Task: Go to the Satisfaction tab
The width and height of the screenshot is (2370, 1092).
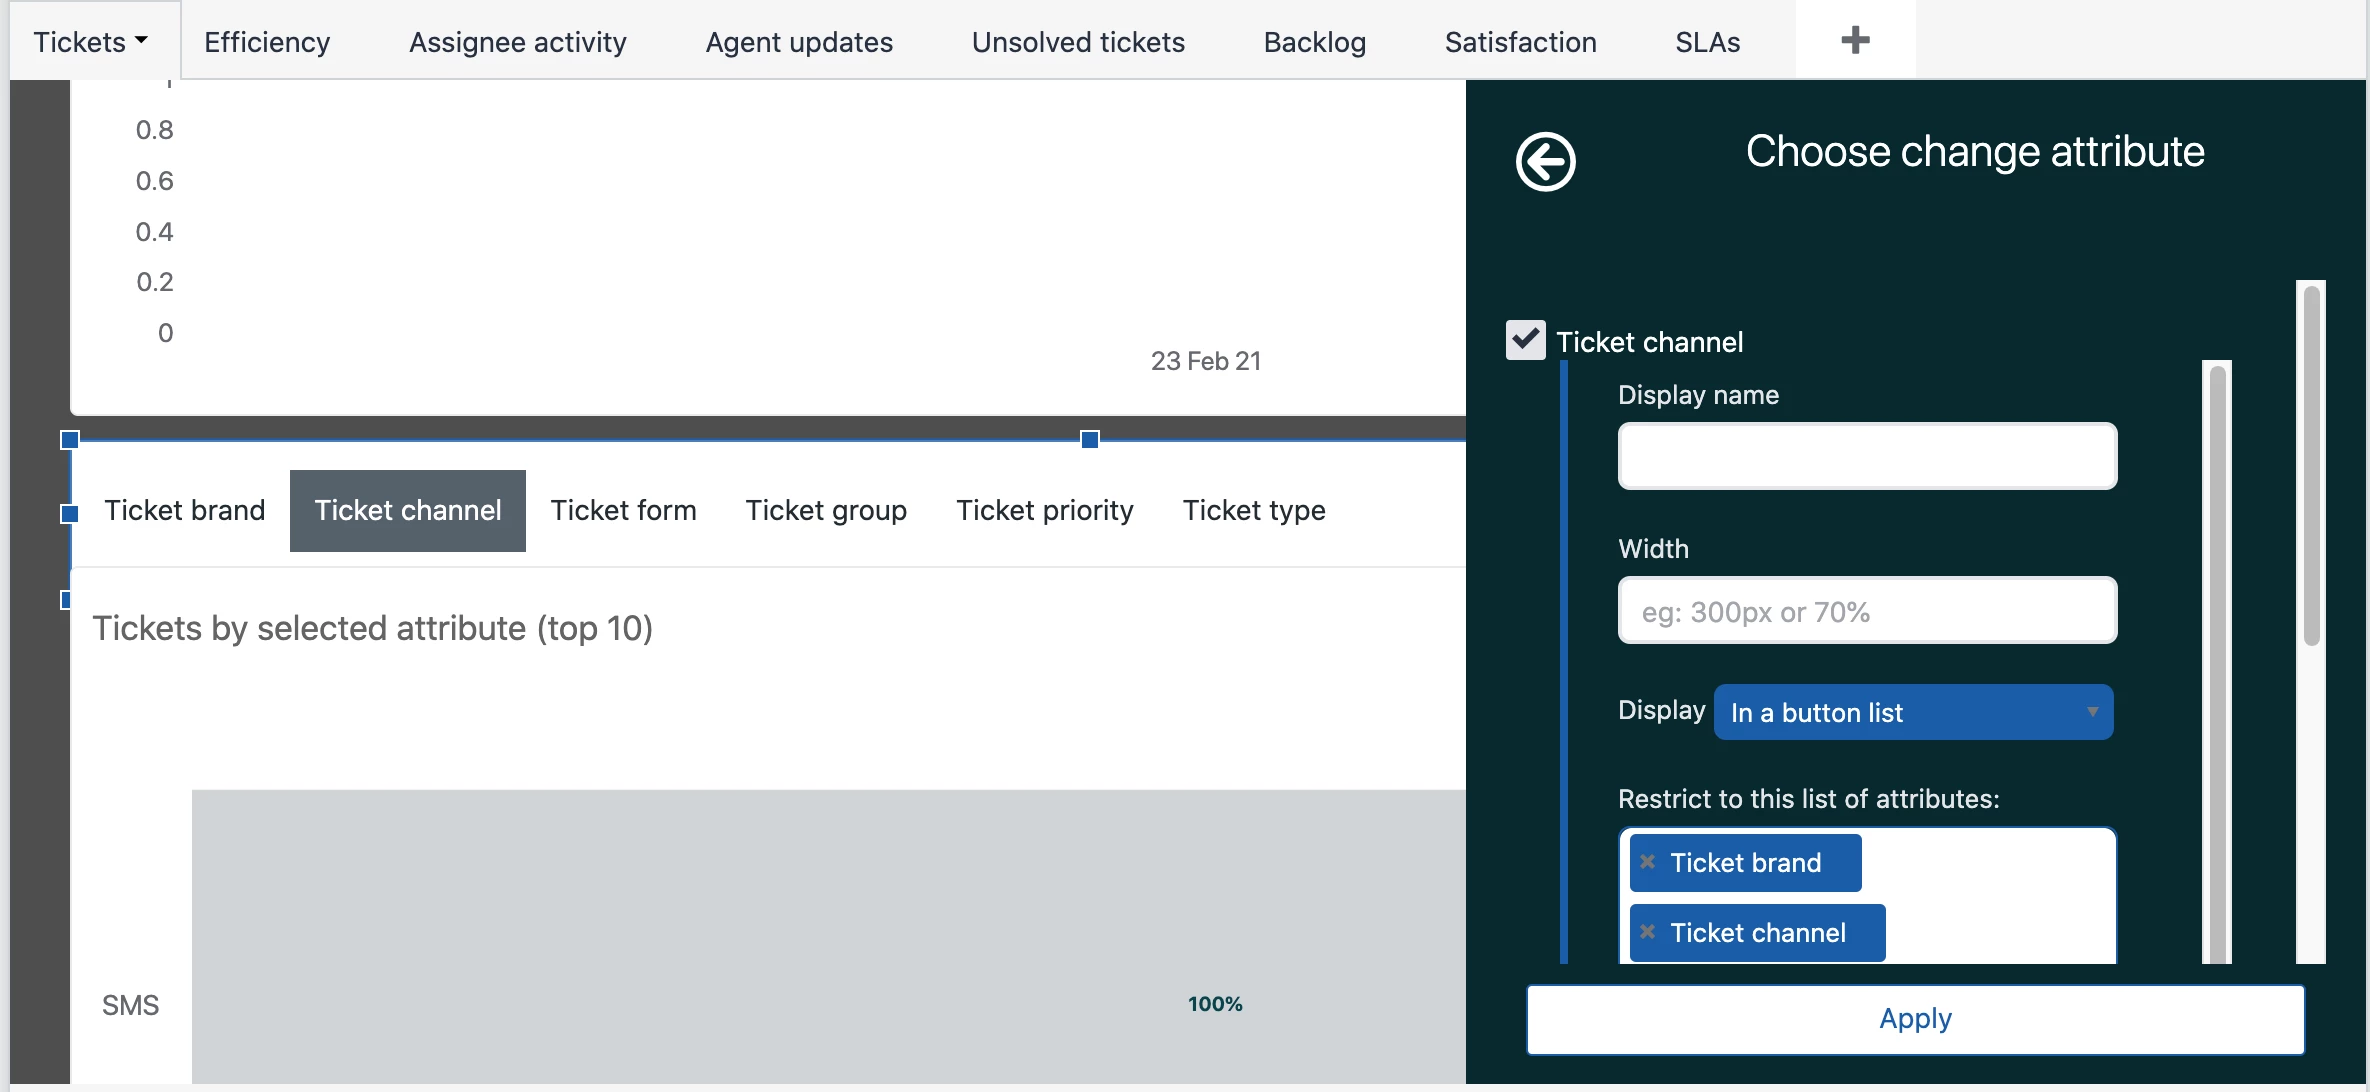Action: pyautogui.click(x=1519, y=42)
